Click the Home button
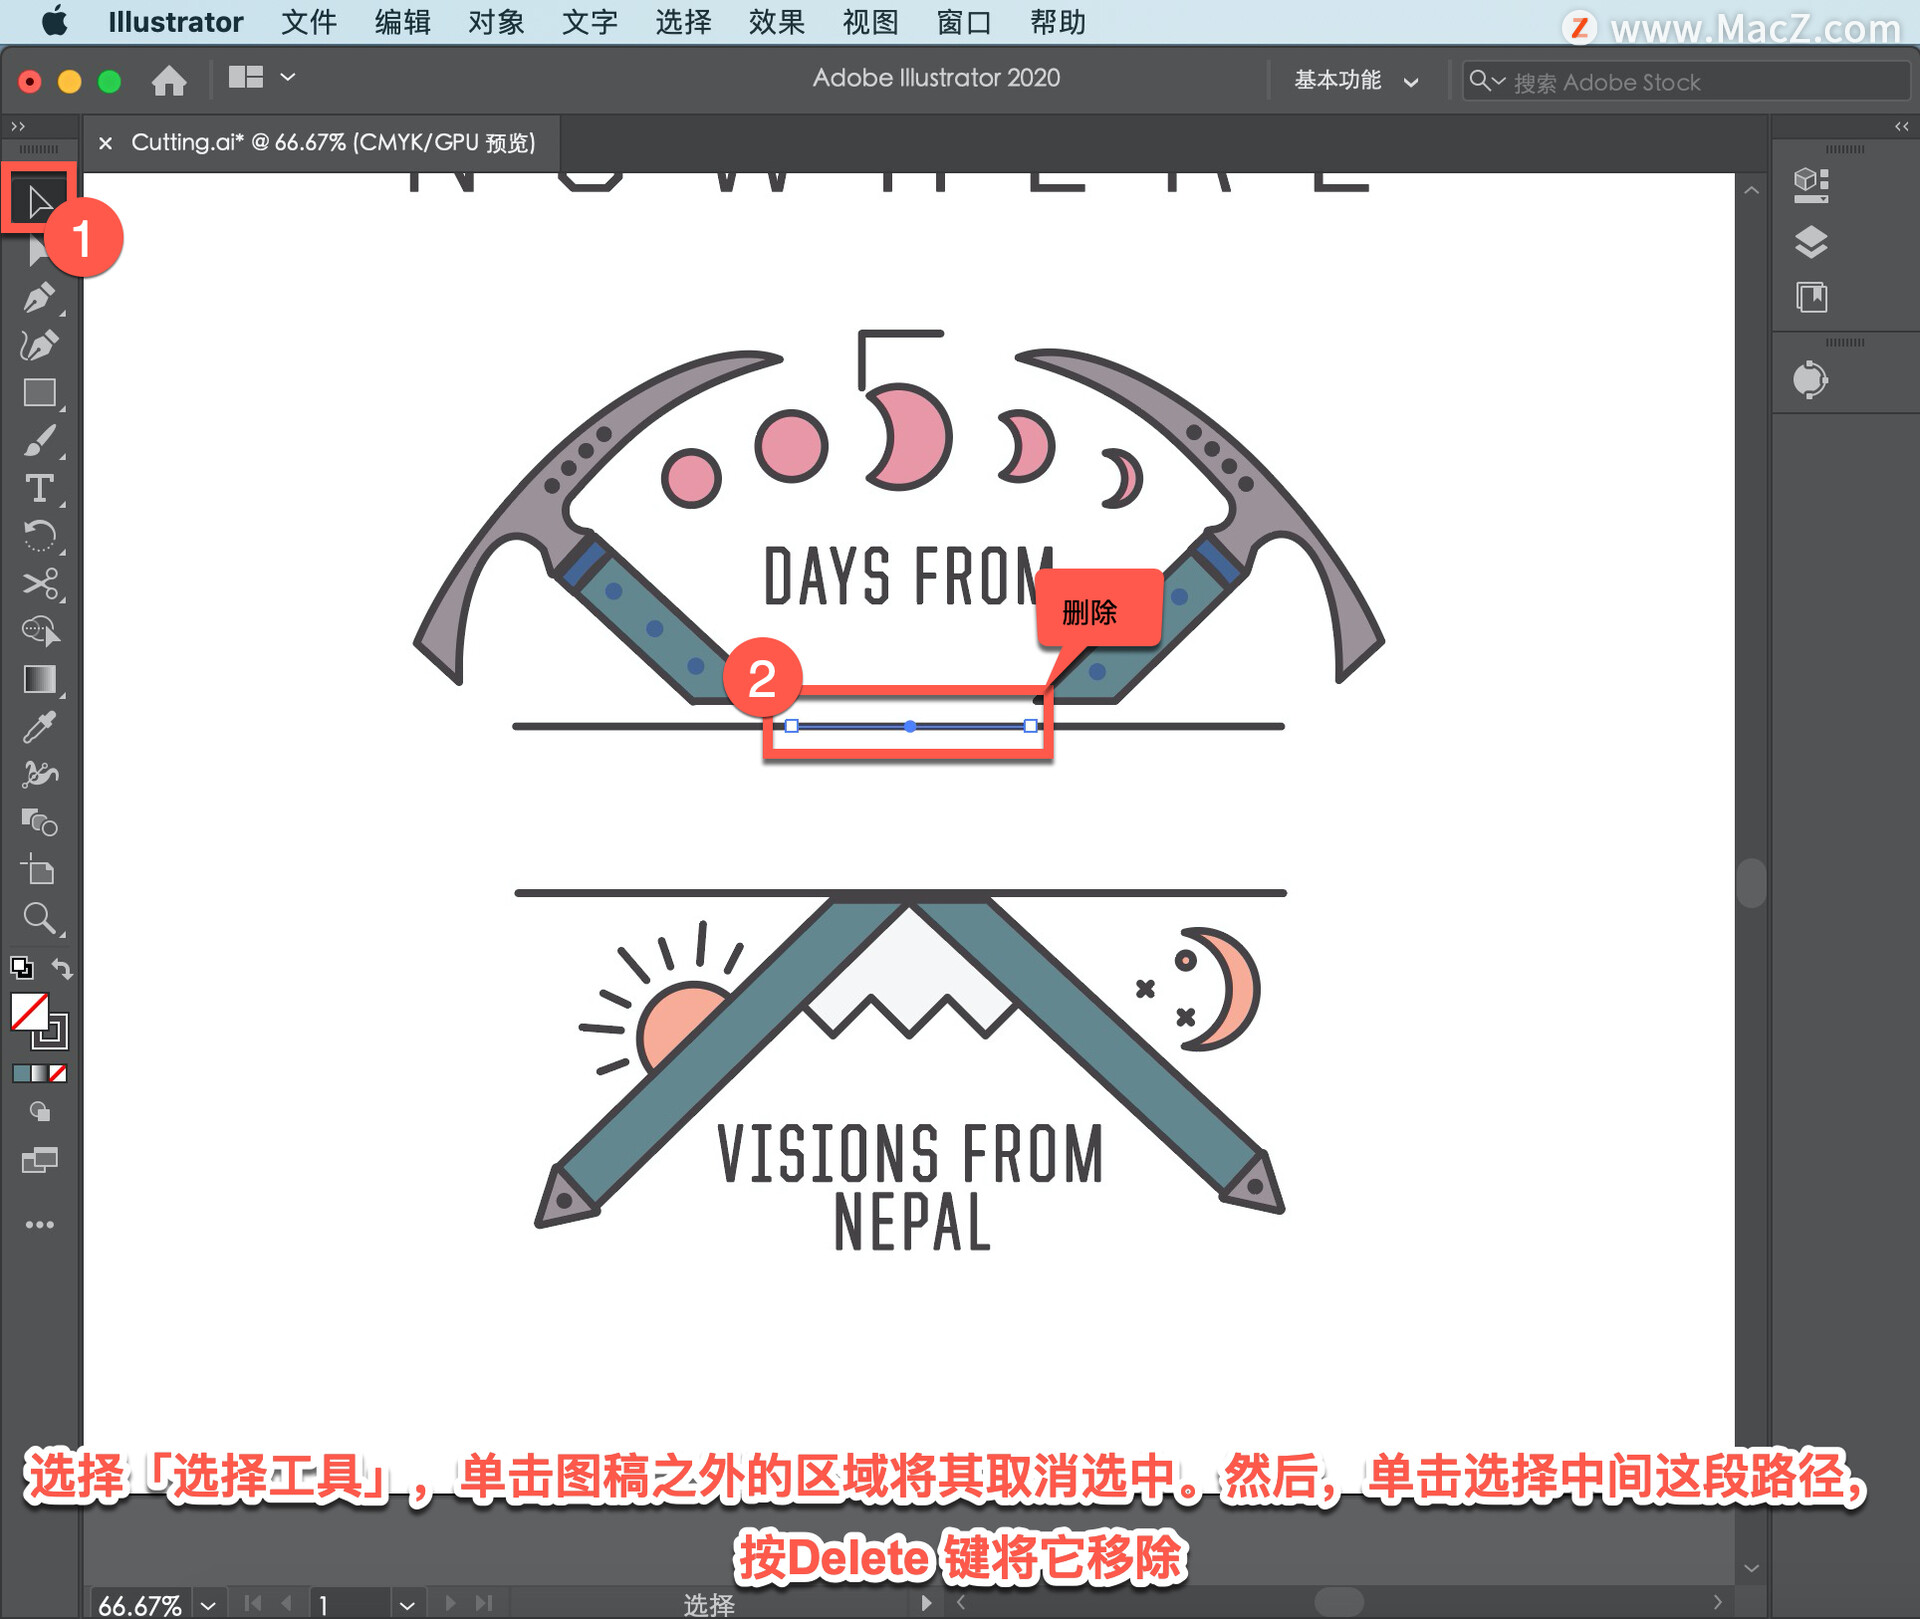 [x=169, y=80]
